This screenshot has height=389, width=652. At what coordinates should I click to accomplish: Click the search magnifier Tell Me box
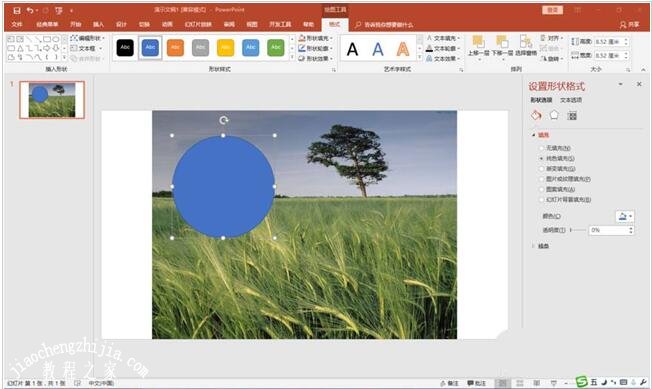pos(384,25)
